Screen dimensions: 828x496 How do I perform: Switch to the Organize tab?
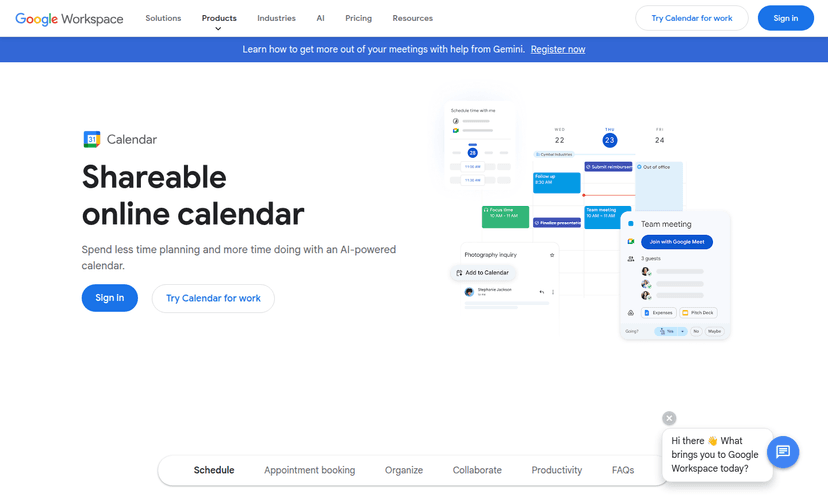404,470
